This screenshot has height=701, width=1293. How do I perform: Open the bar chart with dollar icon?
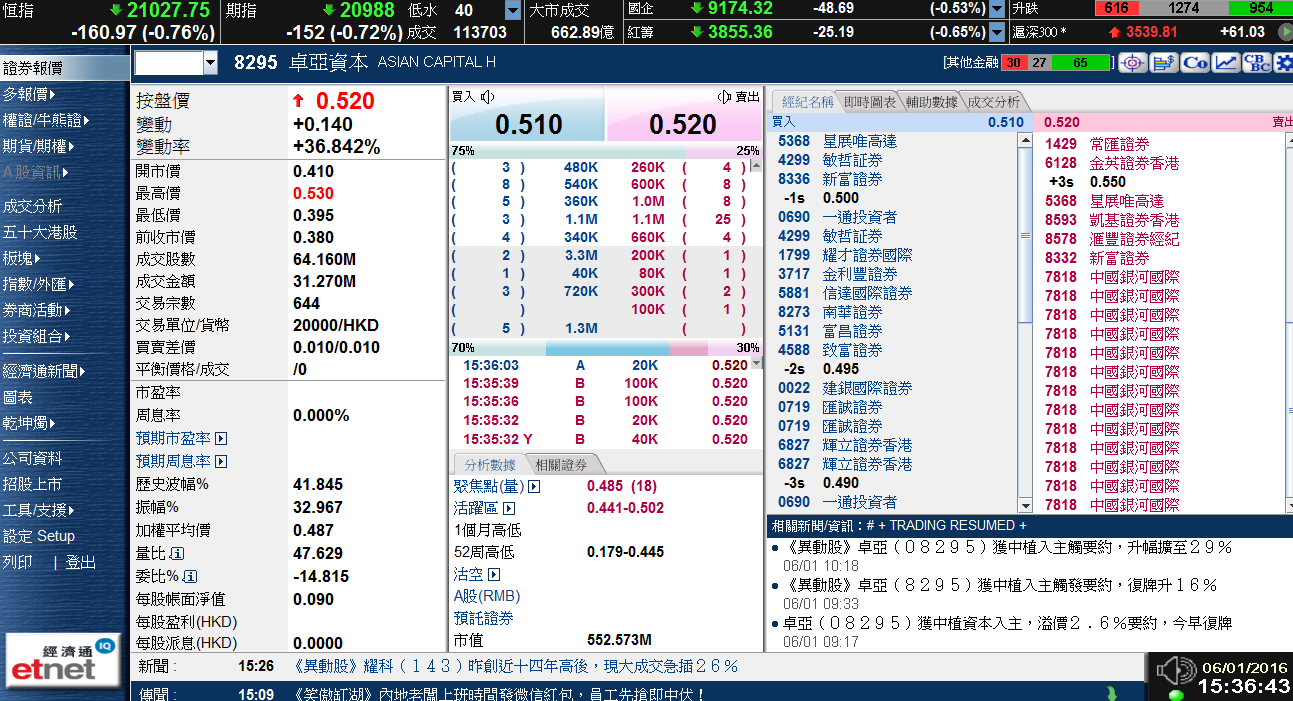[1164, 62]
